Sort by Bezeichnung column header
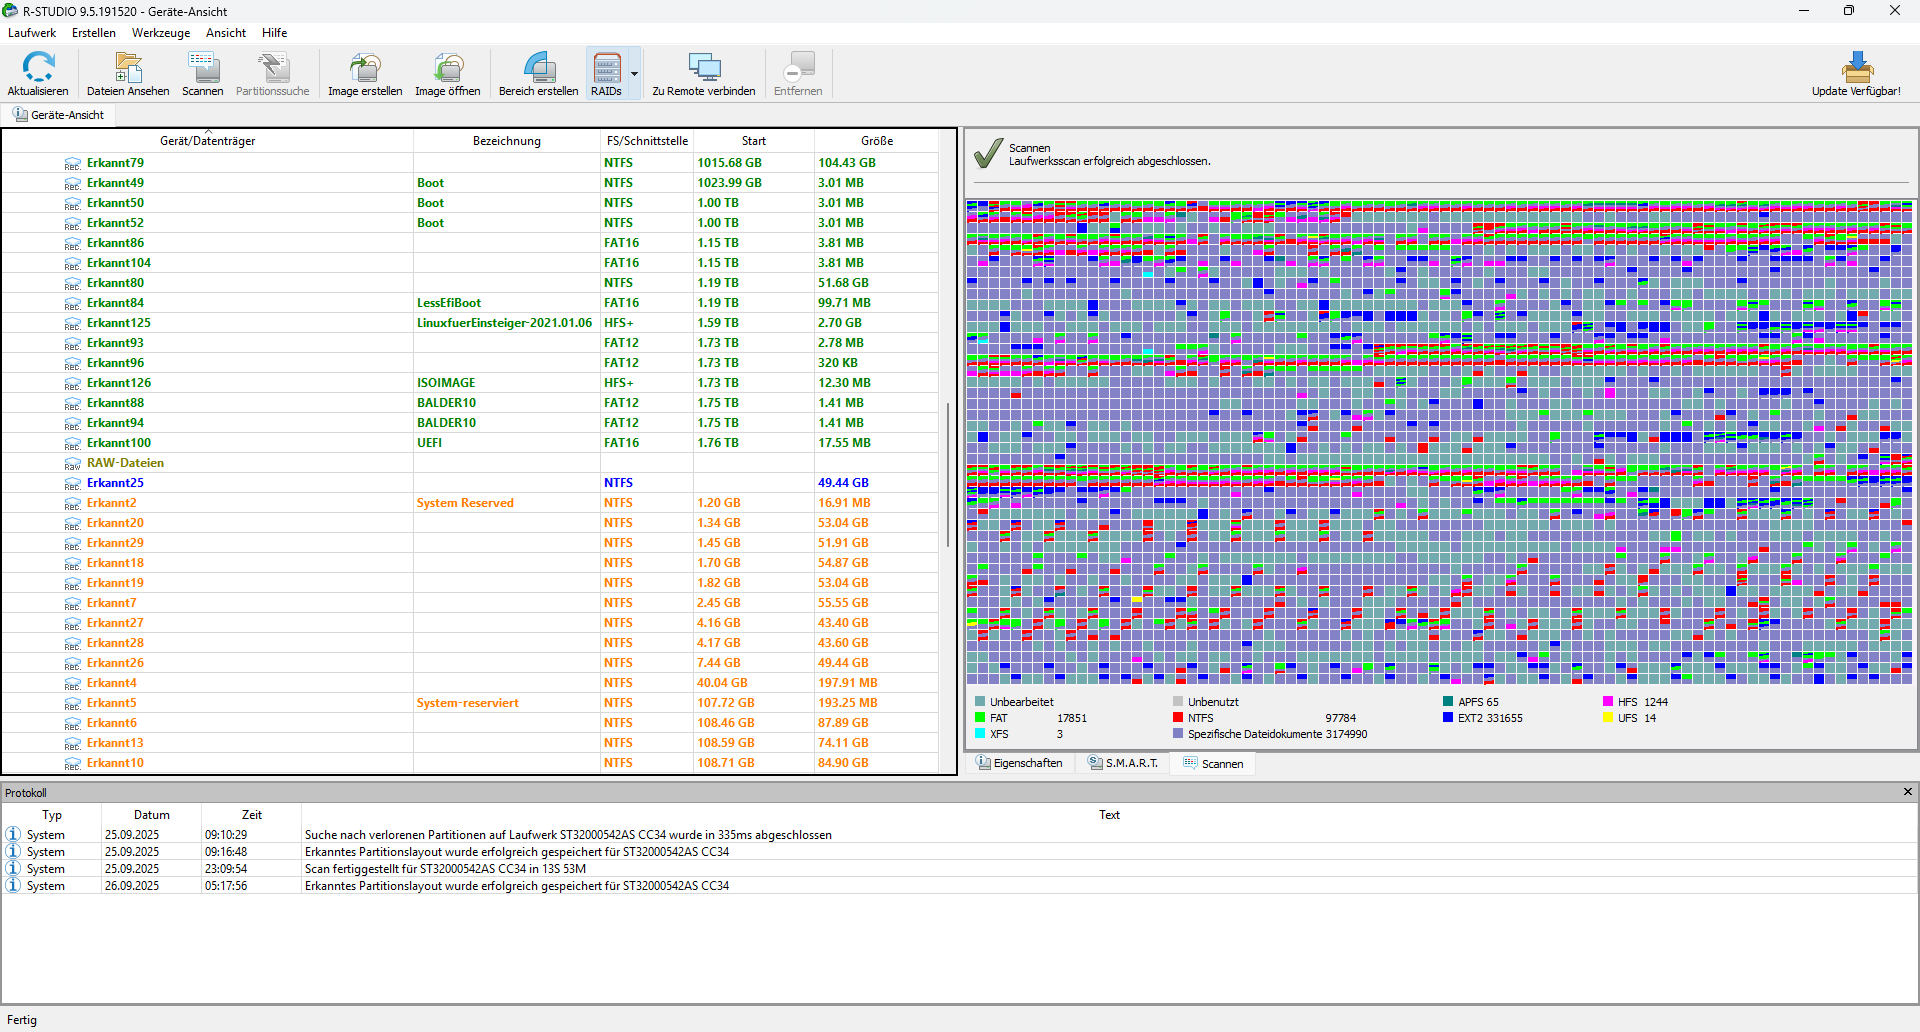1920x1032 pixels. (507, 141)
